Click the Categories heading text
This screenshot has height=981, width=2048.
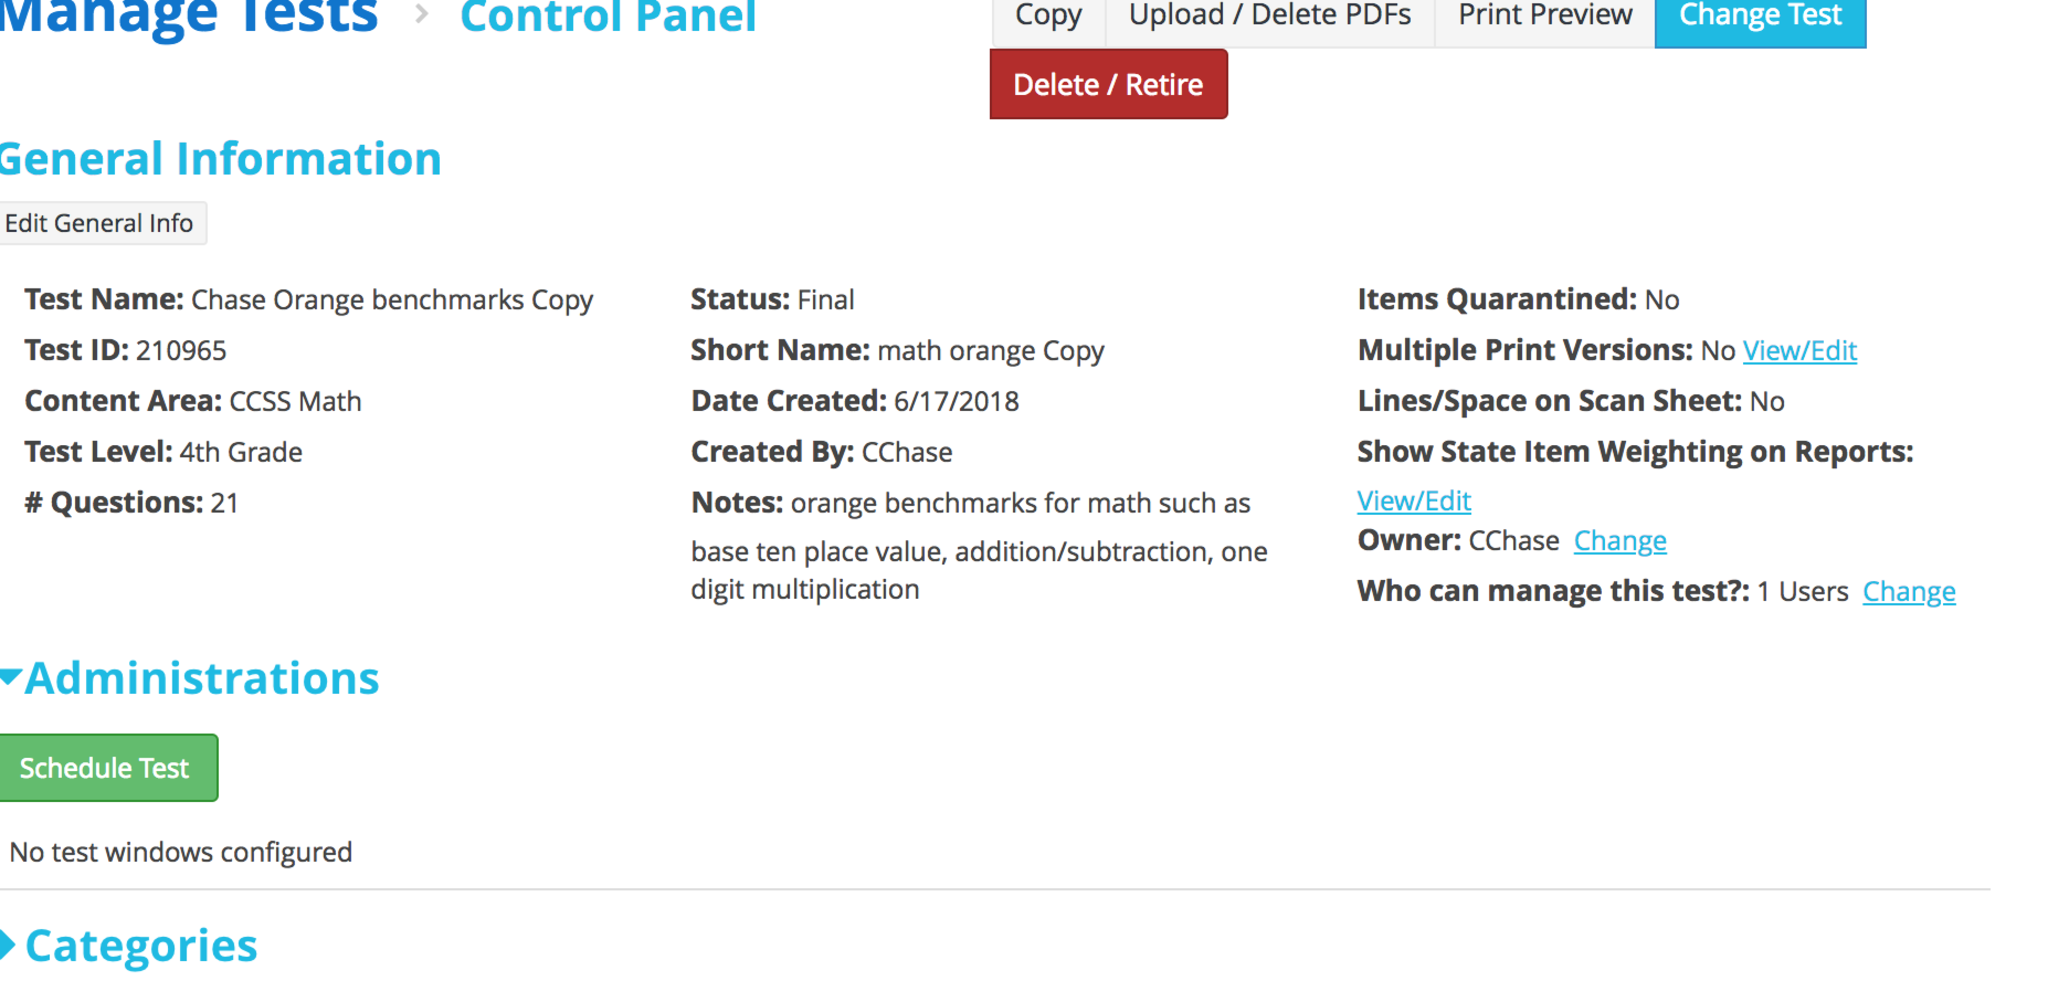tap(141, 945)
